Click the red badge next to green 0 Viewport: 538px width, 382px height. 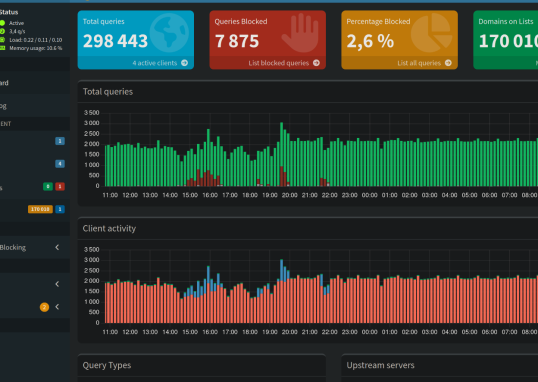(x=60, y=186)
